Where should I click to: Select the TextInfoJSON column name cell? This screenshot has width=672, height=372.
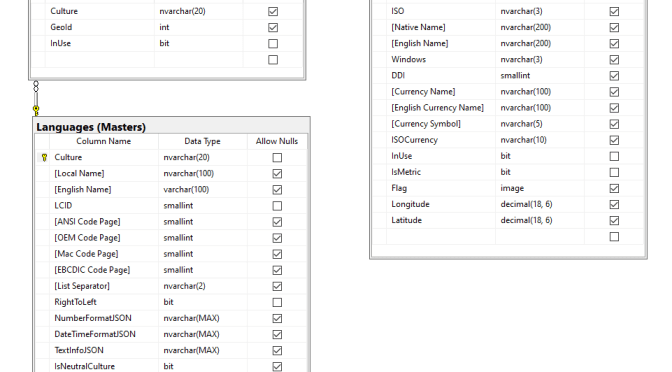click(x=104, y=351)
